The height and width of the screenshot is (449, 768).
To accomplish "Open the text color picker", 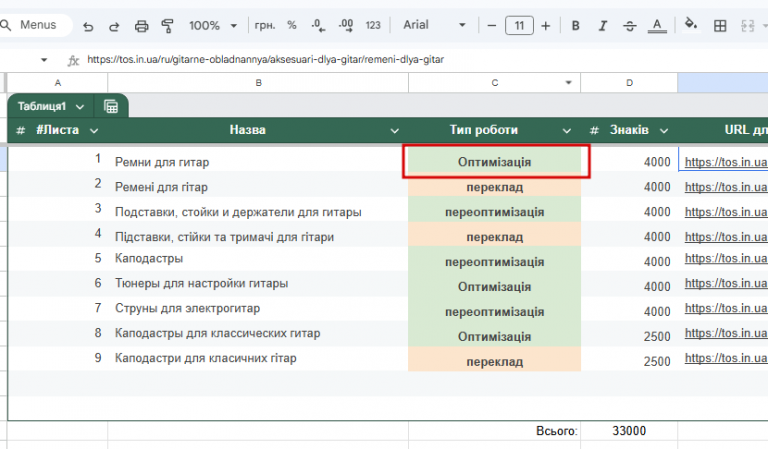I will click(x=658, y=26).
